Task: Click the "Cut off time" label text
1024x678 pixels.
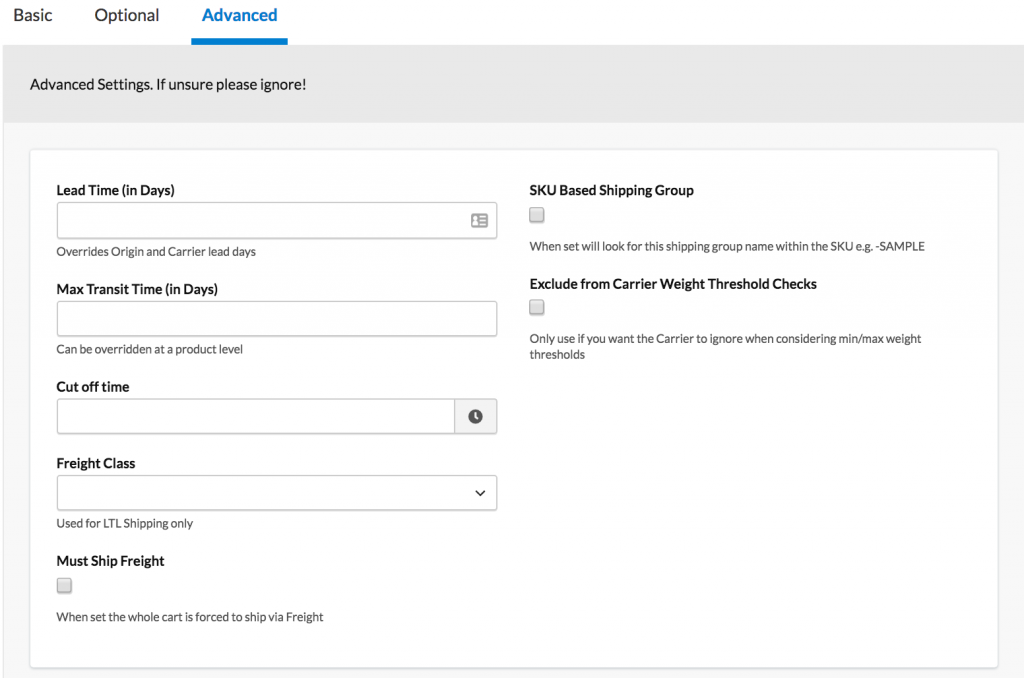Action: point(93,387)
